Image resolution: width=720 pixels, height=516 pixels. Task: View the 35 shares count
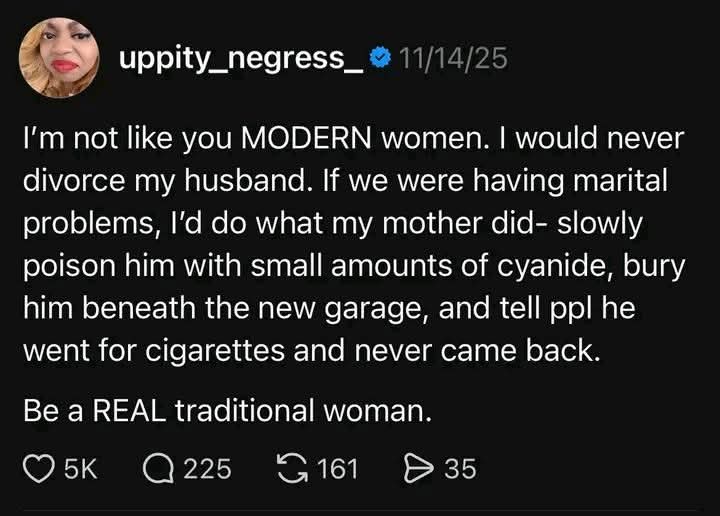pos(461,468)
